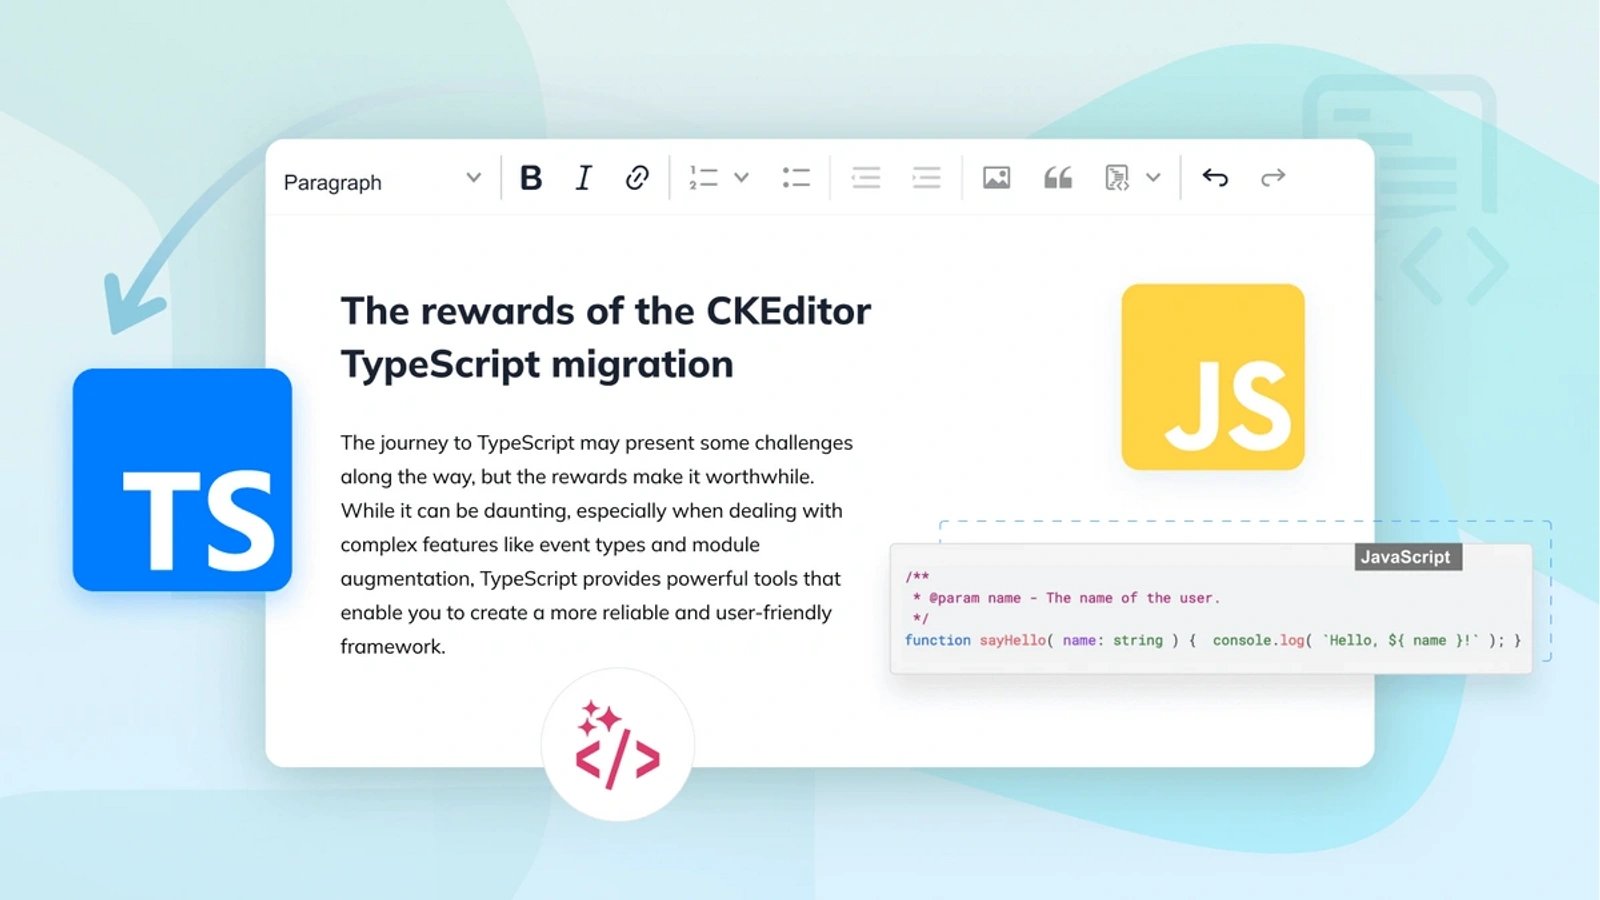Click the outdent (decrease indent) icon
The height and width of the screenshot is (900, 1600).
(x=866, y=178)
